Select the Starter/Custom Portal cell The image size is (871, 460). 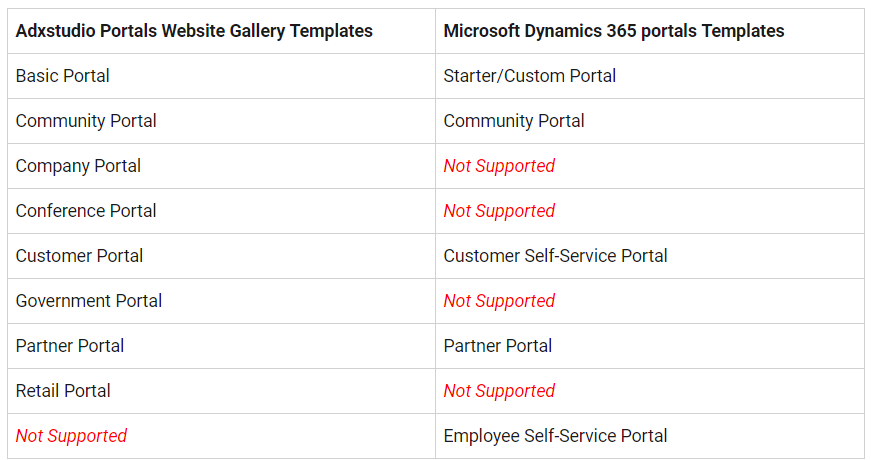[x=530, y=76]
